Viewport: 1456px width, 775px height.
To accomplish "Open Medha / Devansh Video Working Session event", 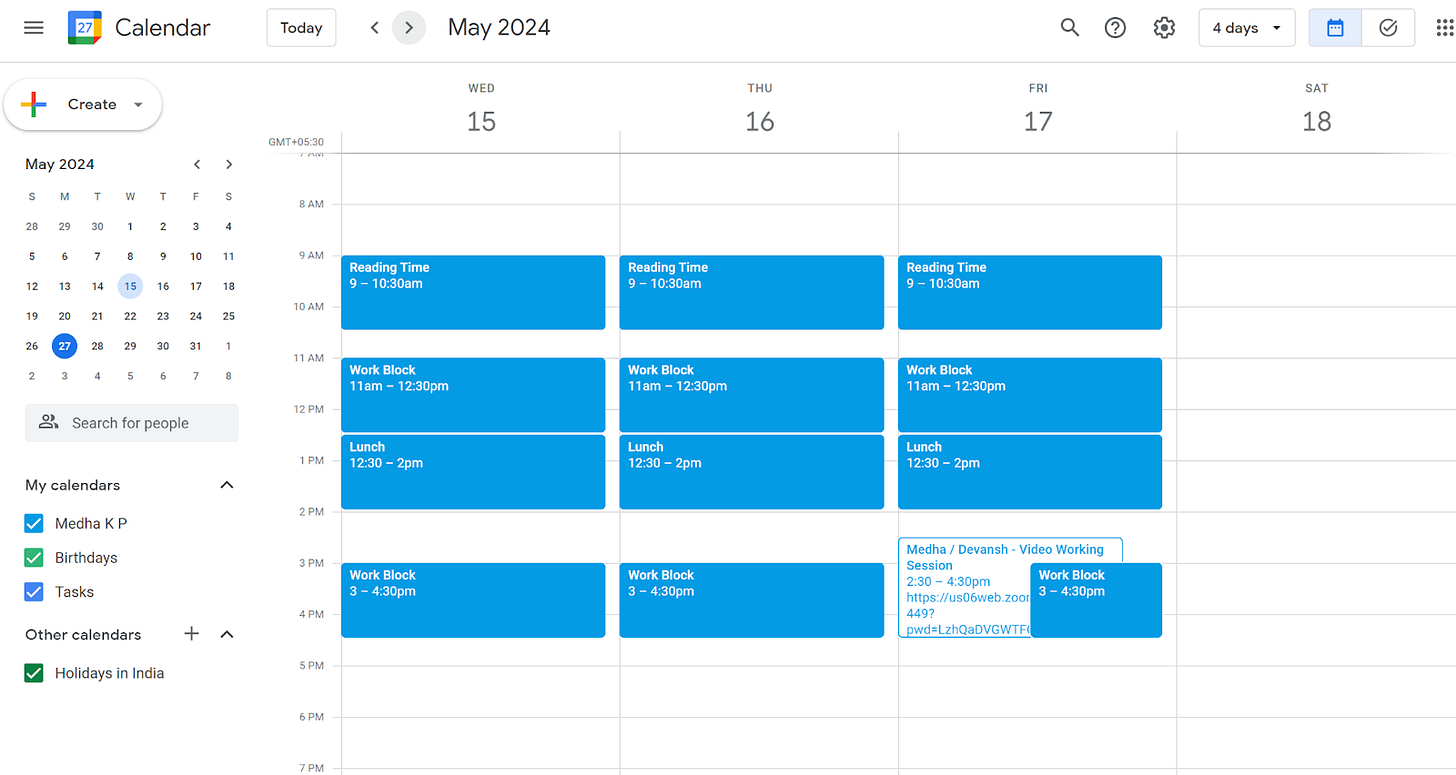I will [x=965, y=590].
